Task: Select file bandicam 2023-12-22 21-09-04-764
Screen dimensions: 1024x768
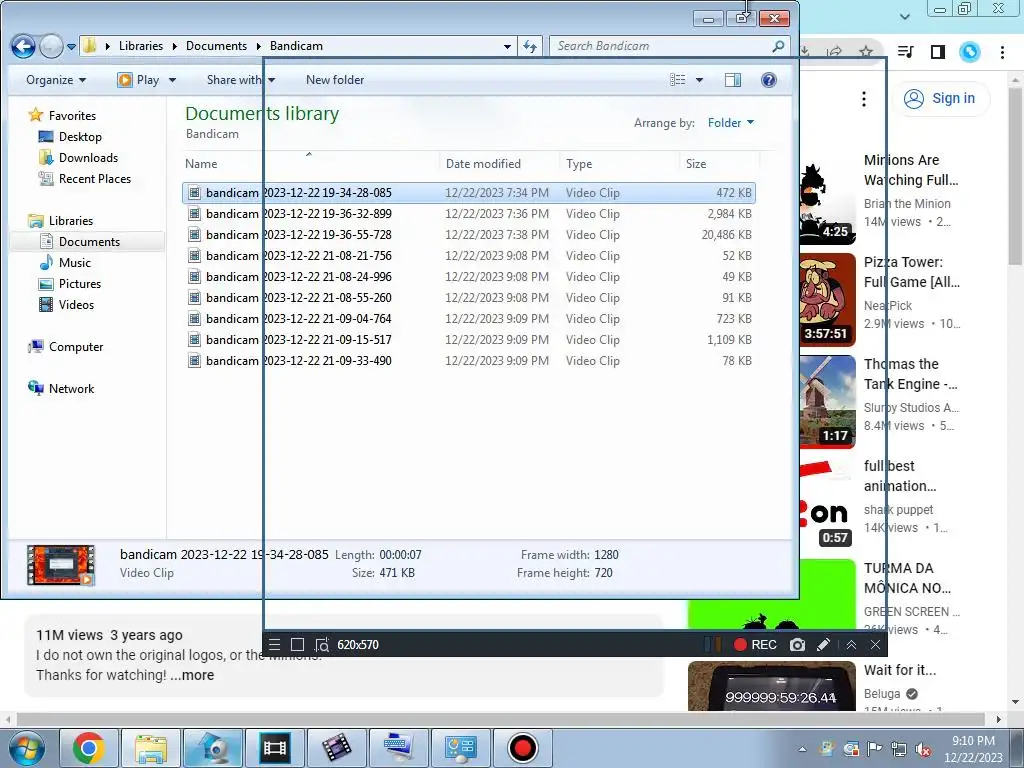Action: [x=468, y=318]
